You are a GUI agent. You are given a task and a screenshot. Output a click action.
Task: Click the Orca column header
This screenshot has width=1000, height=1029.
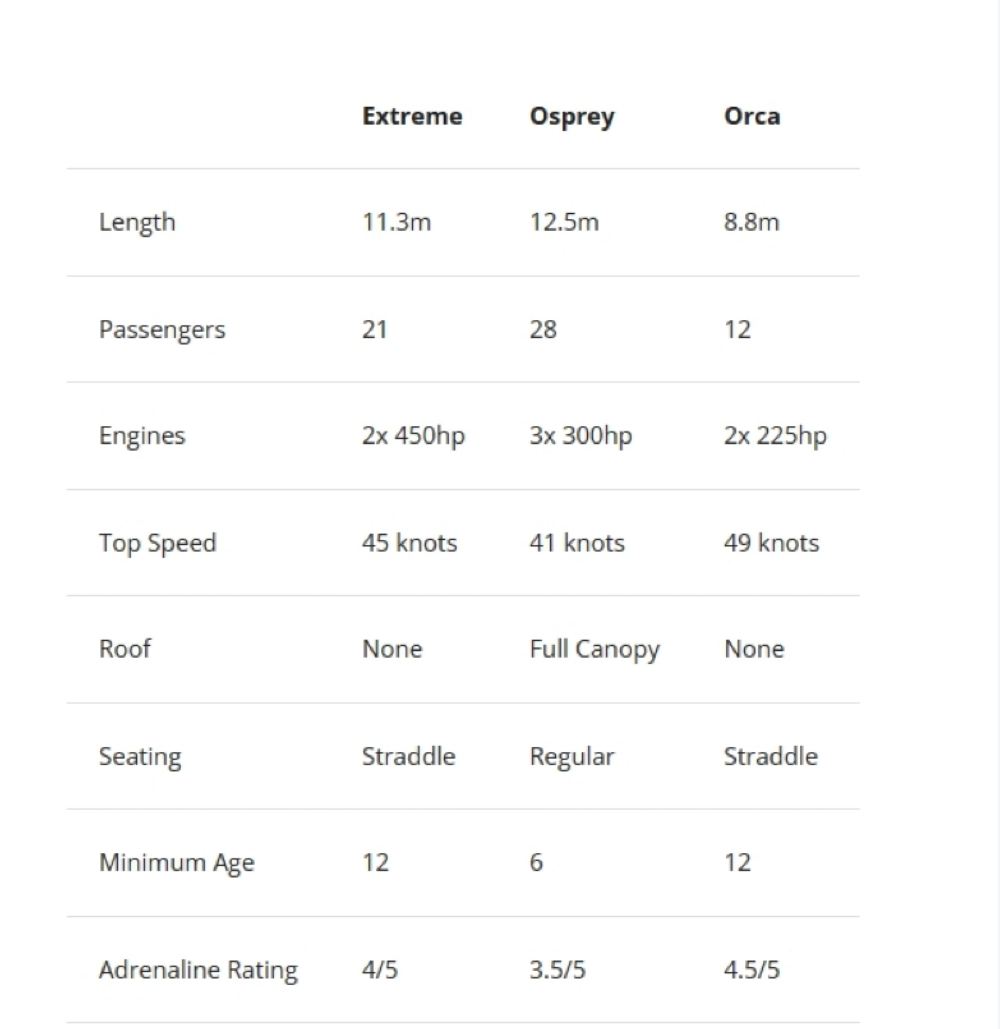pos(752,116)
